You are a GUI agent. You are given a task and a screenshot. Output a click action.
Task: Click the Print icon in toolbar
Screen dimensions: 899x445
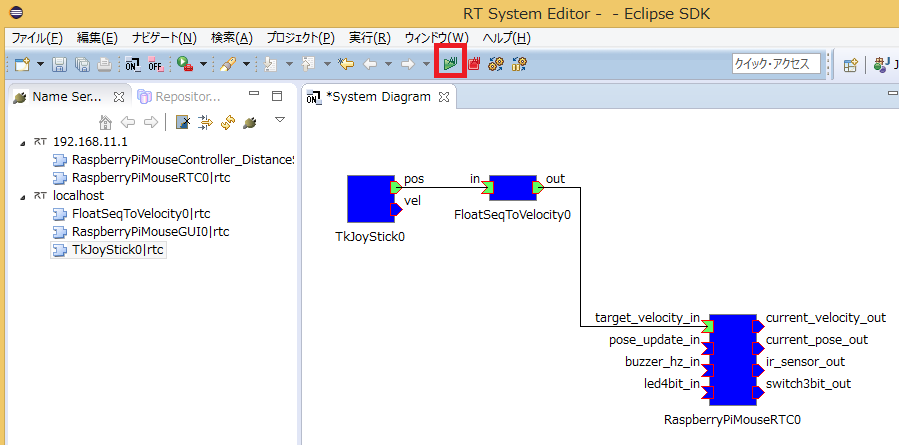105,64
